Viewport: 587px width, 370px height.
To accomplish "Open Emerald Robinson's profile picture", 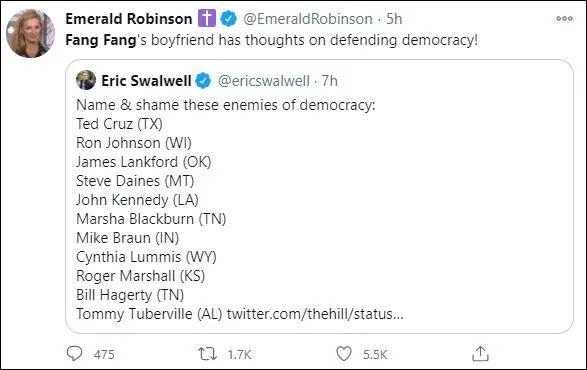I will pyautogui.click(x=31, y=33).
